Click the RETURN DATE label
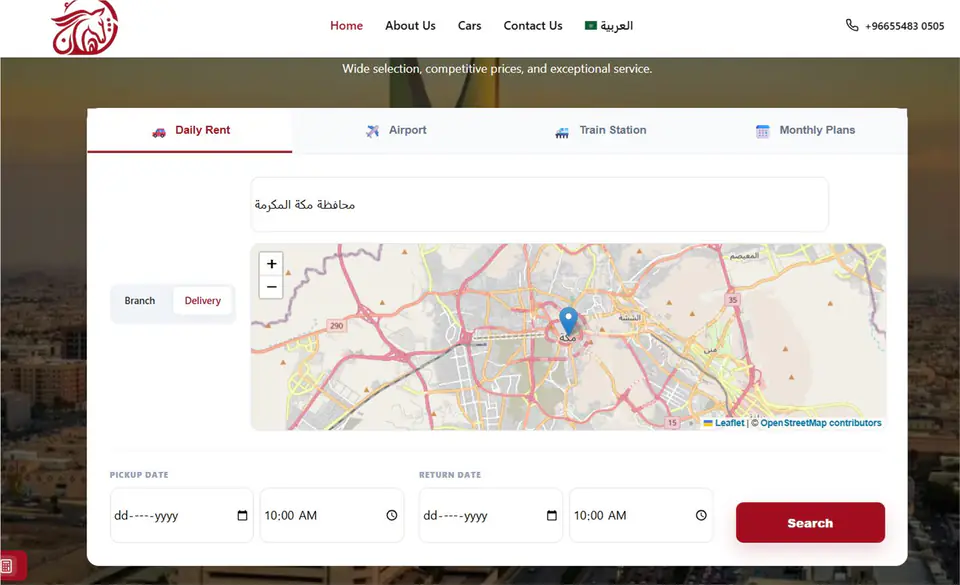This screenshot has width=960, height=585. (450, 475)
